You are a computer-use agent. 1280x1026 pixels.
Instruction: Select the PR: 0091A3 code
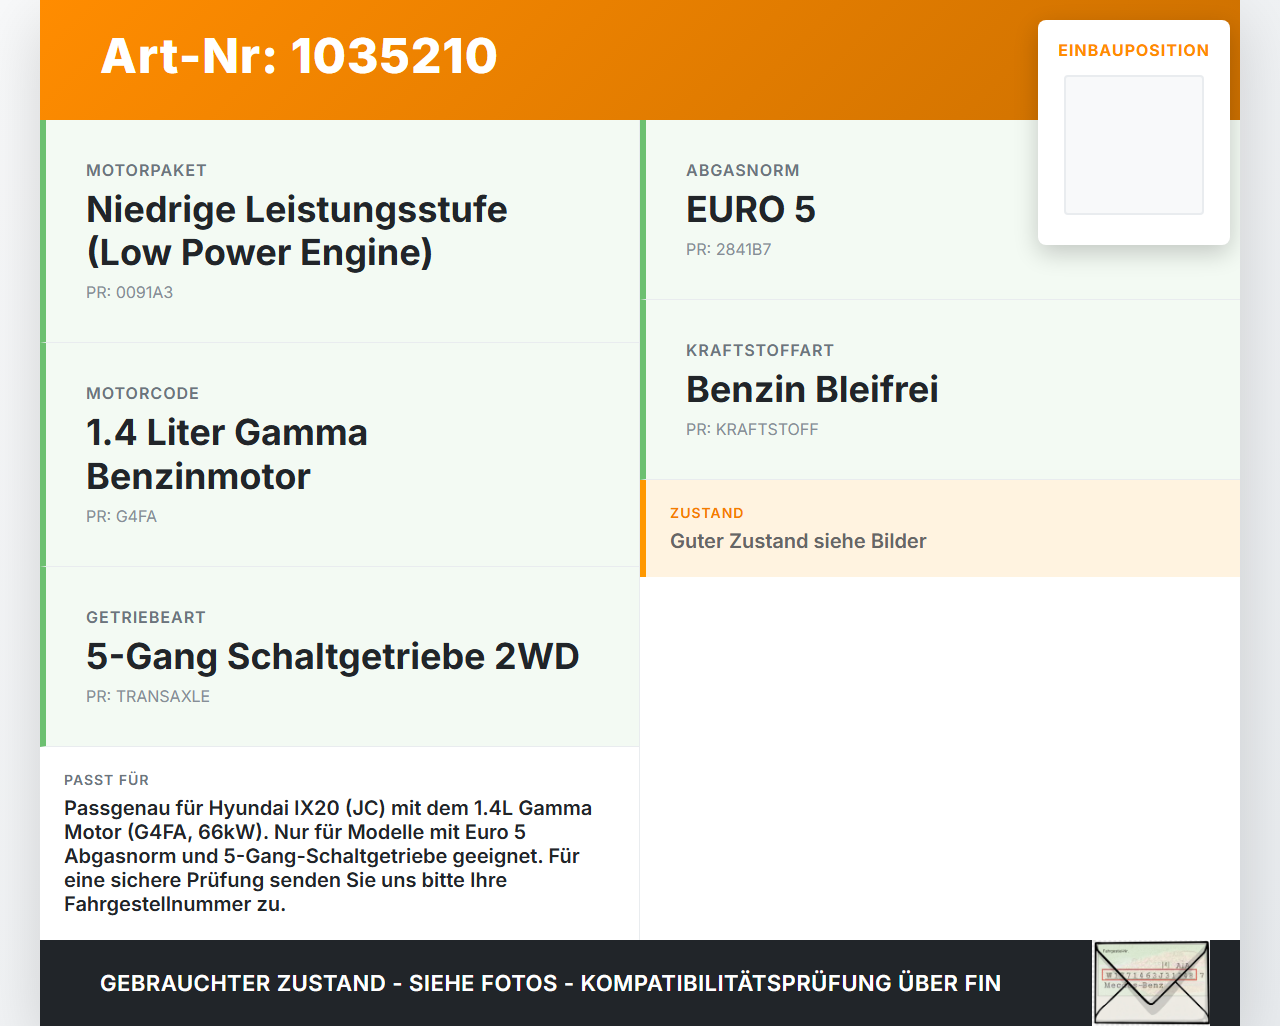[130, 292]
